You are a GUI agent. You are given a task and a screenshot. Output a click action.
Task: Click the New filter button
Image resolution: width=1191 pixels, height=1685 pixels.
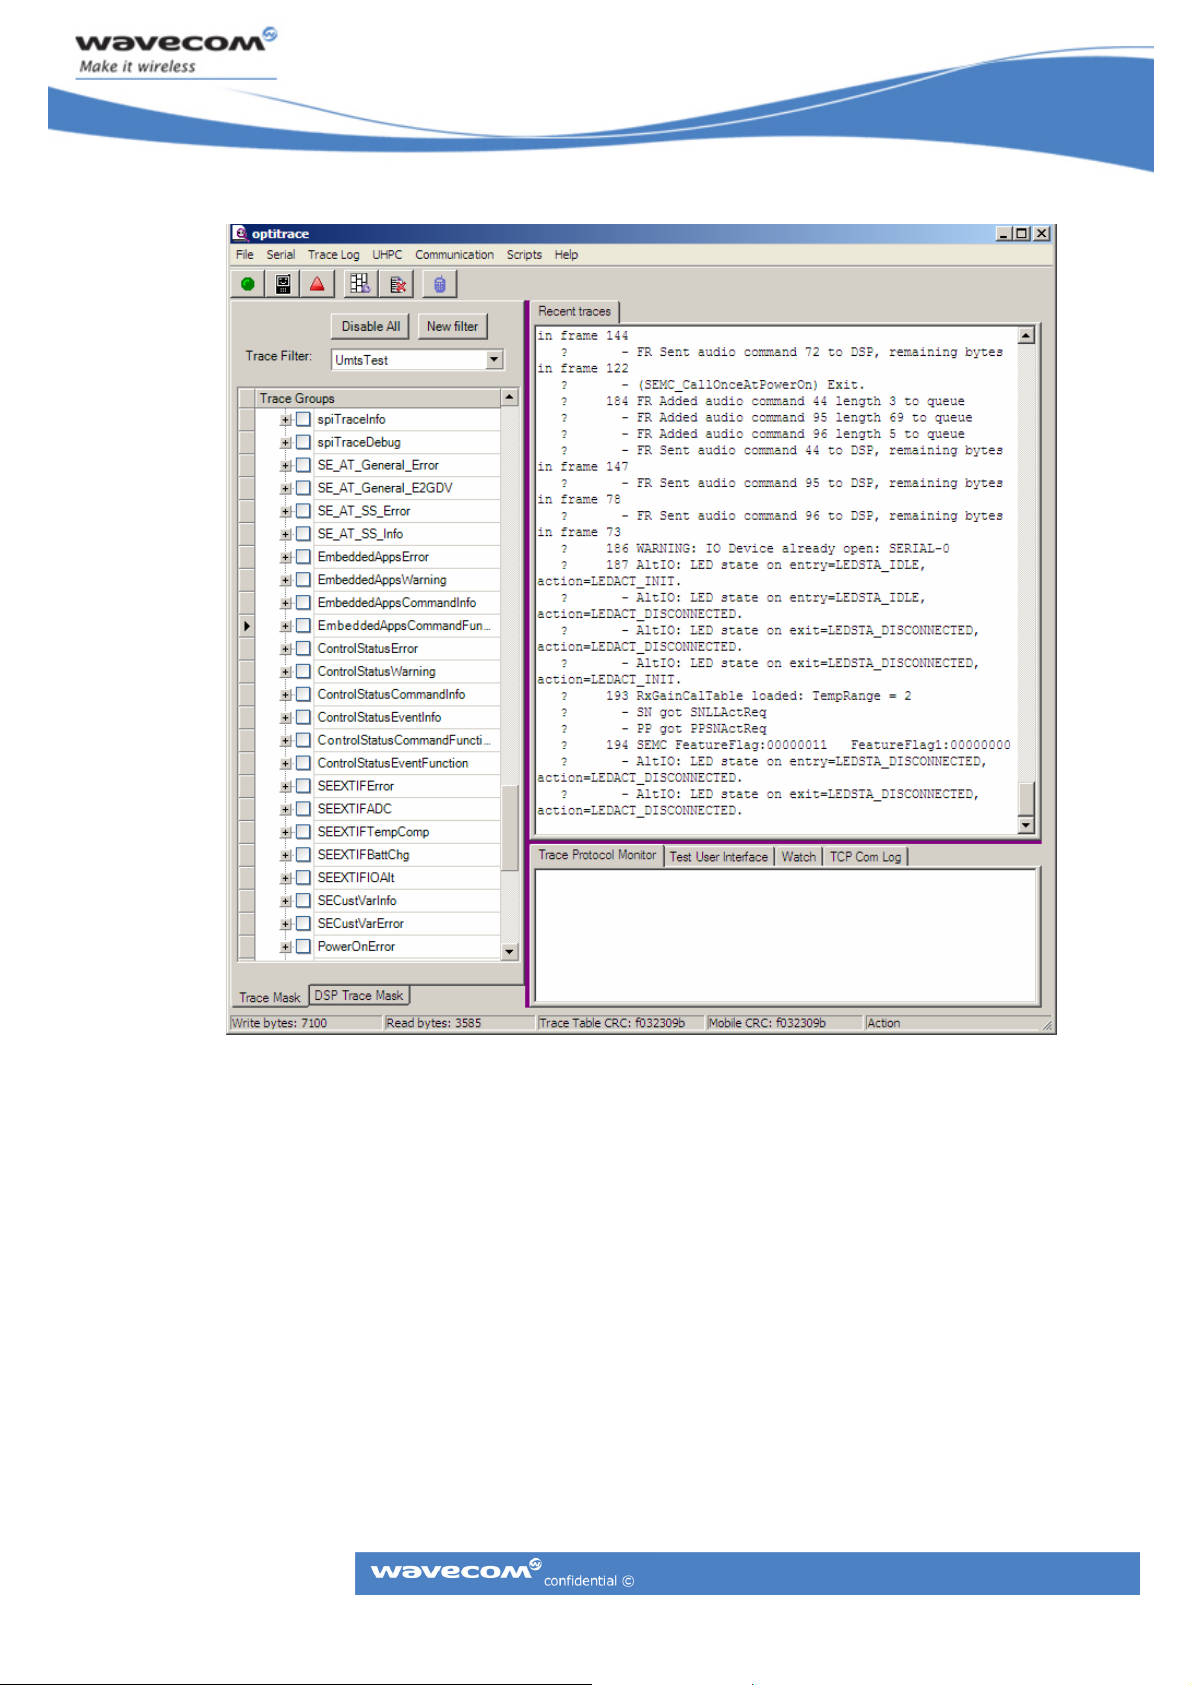point(452,326)
